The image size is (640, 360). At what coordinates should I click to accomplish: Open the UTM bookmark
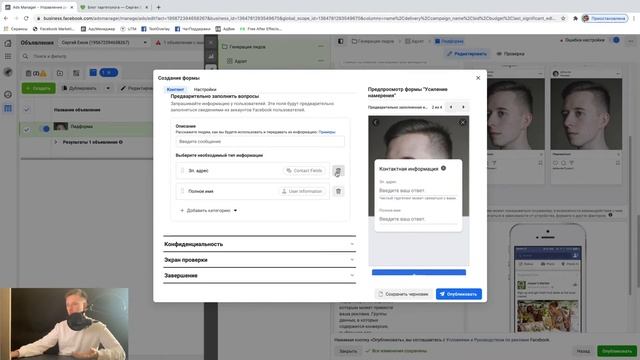coord(128,29)
